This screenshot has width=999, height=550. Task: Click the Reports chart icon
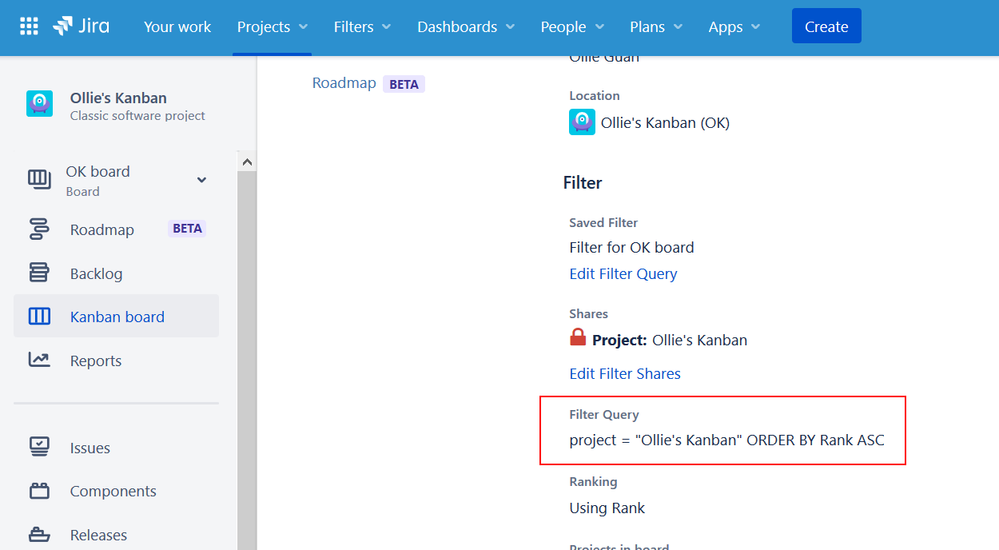pyautogui.click(x=39, y=359)
